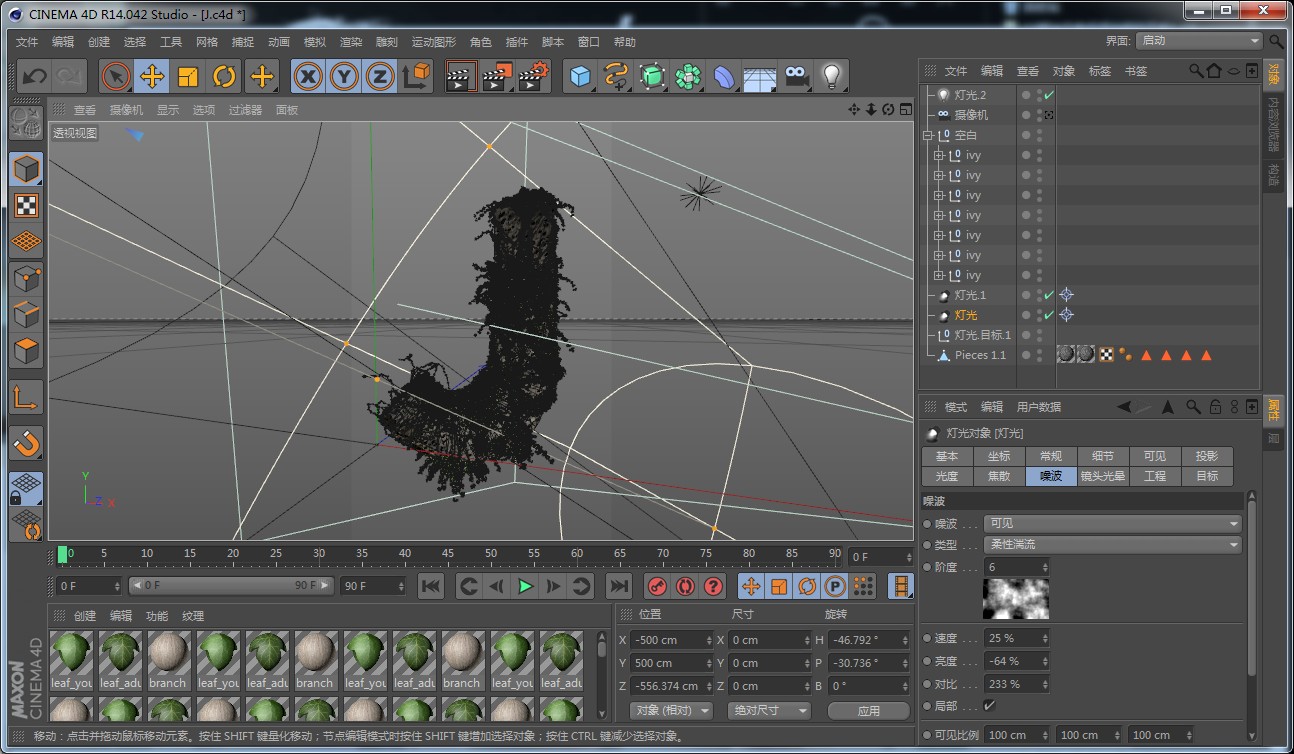Click the 应用 apply button

coord(869,711)
